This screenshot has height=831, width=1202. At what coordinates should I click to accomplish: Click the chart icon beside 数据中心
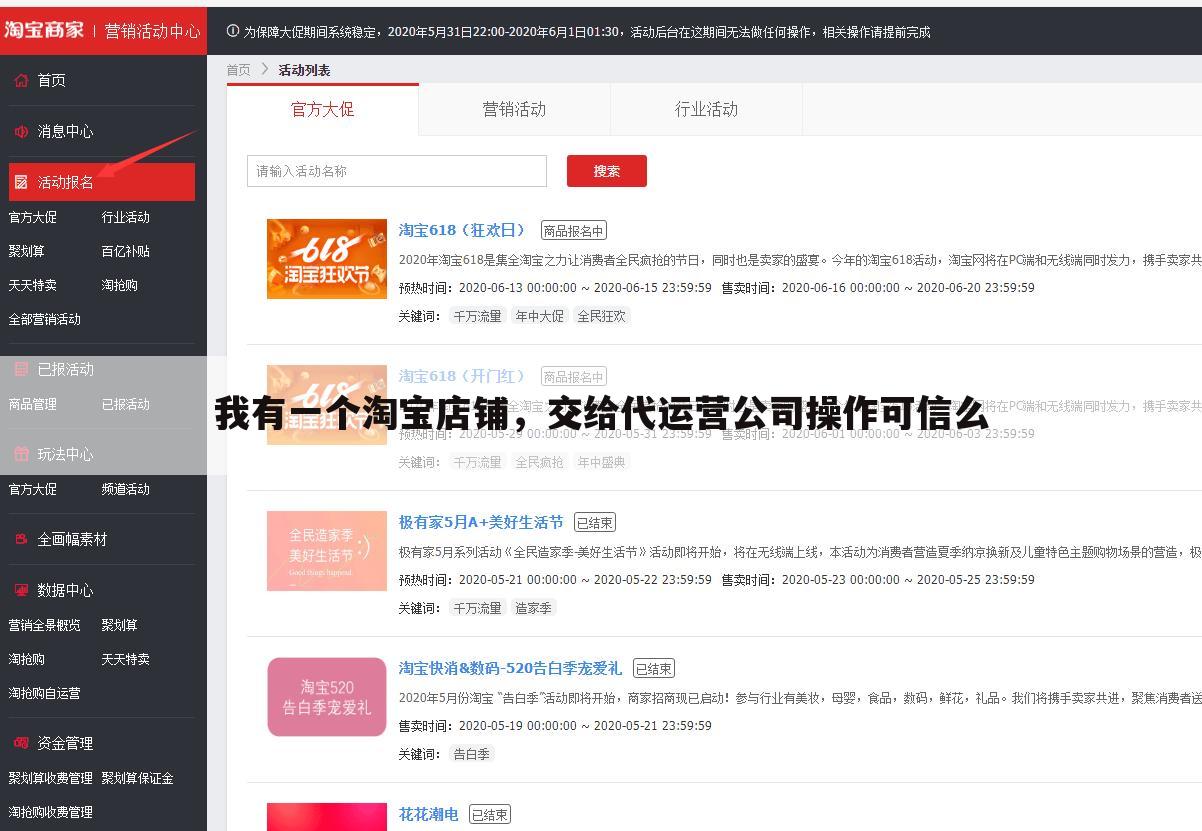click(21, 590)
